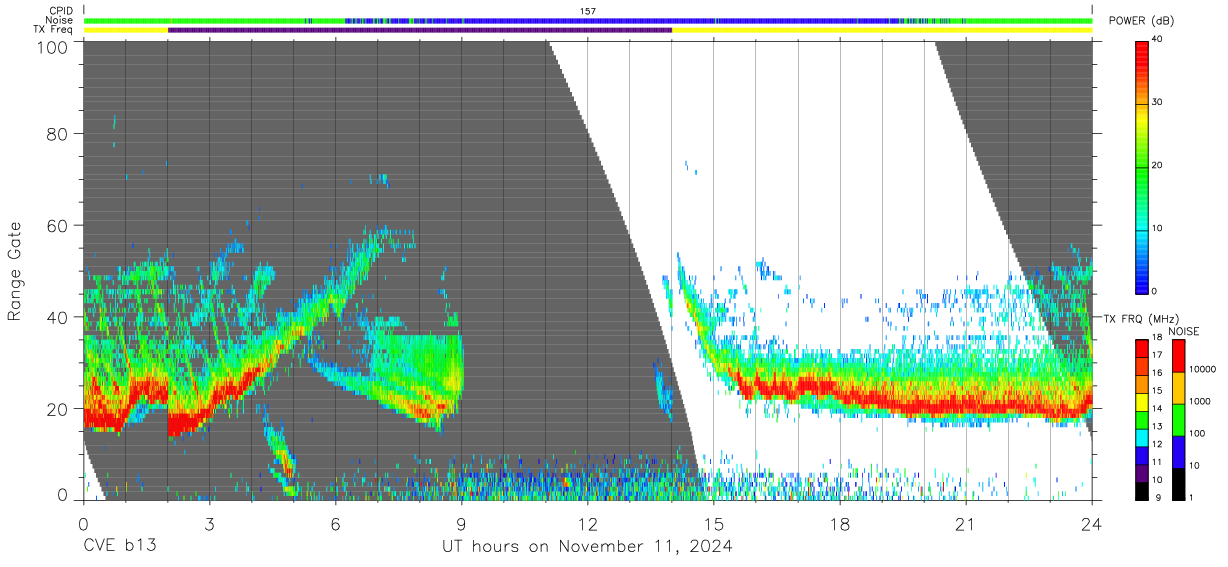Click the TX Freq row label
The height and width of the screenshot is (567, 1228).
(x=54, y=30)
